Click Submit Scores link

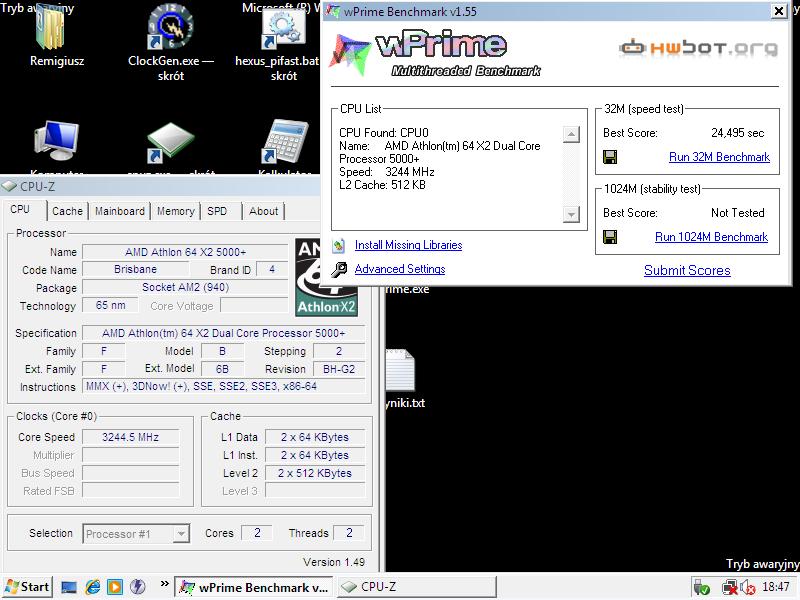click(x=687, y=270)
